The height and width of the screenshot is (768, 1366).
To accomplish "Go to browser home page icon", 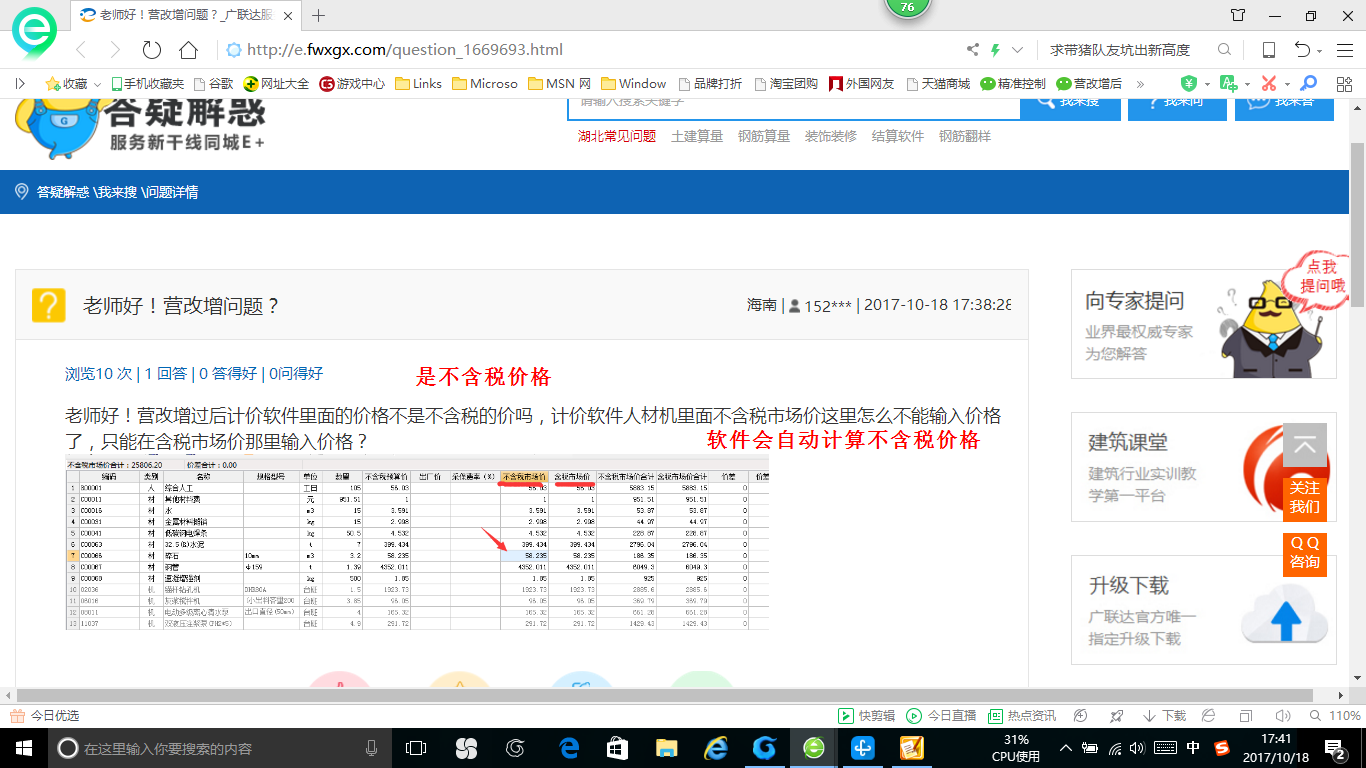I will (188, 50).
